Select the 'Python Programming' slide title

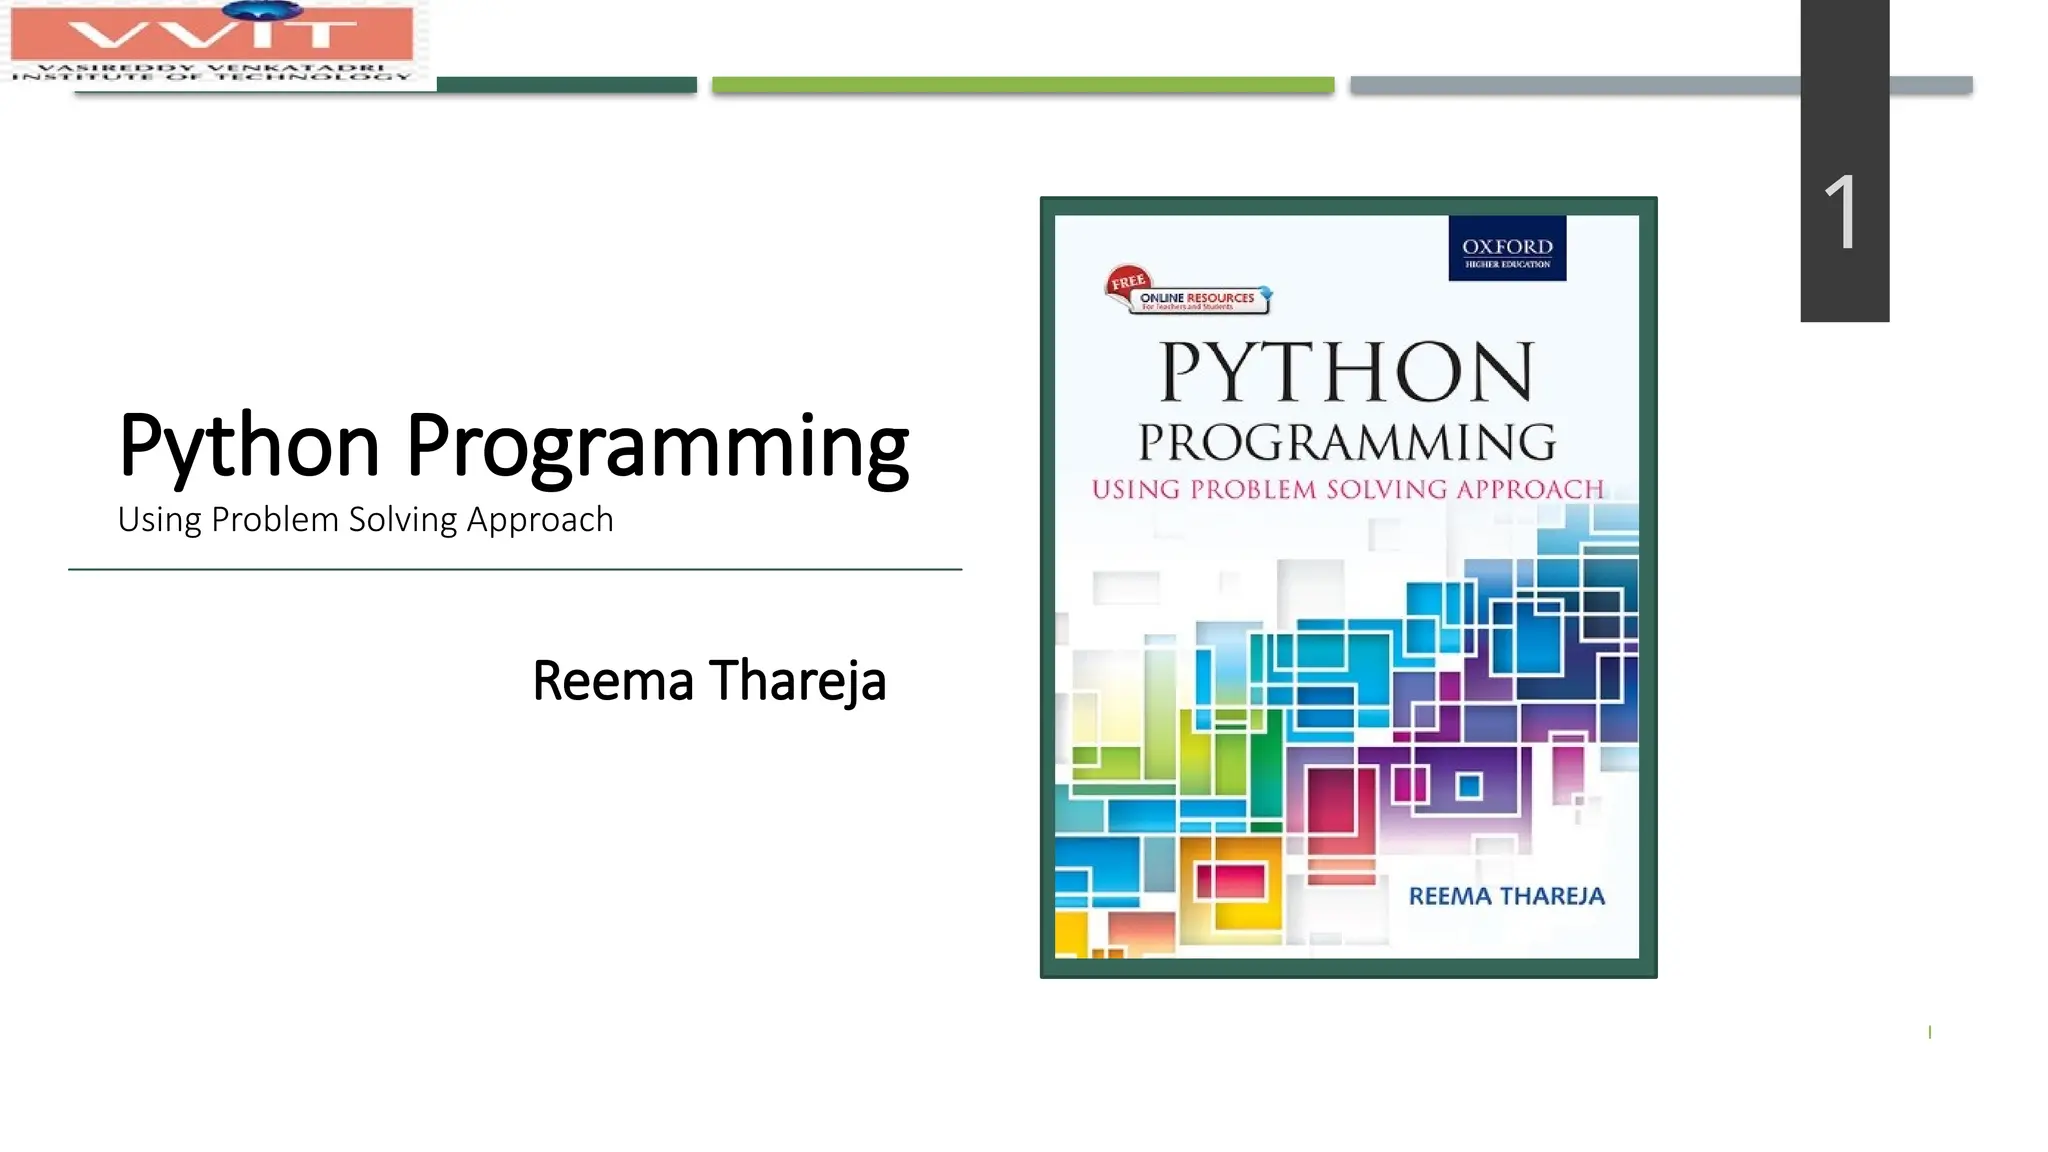click(513, 447)
